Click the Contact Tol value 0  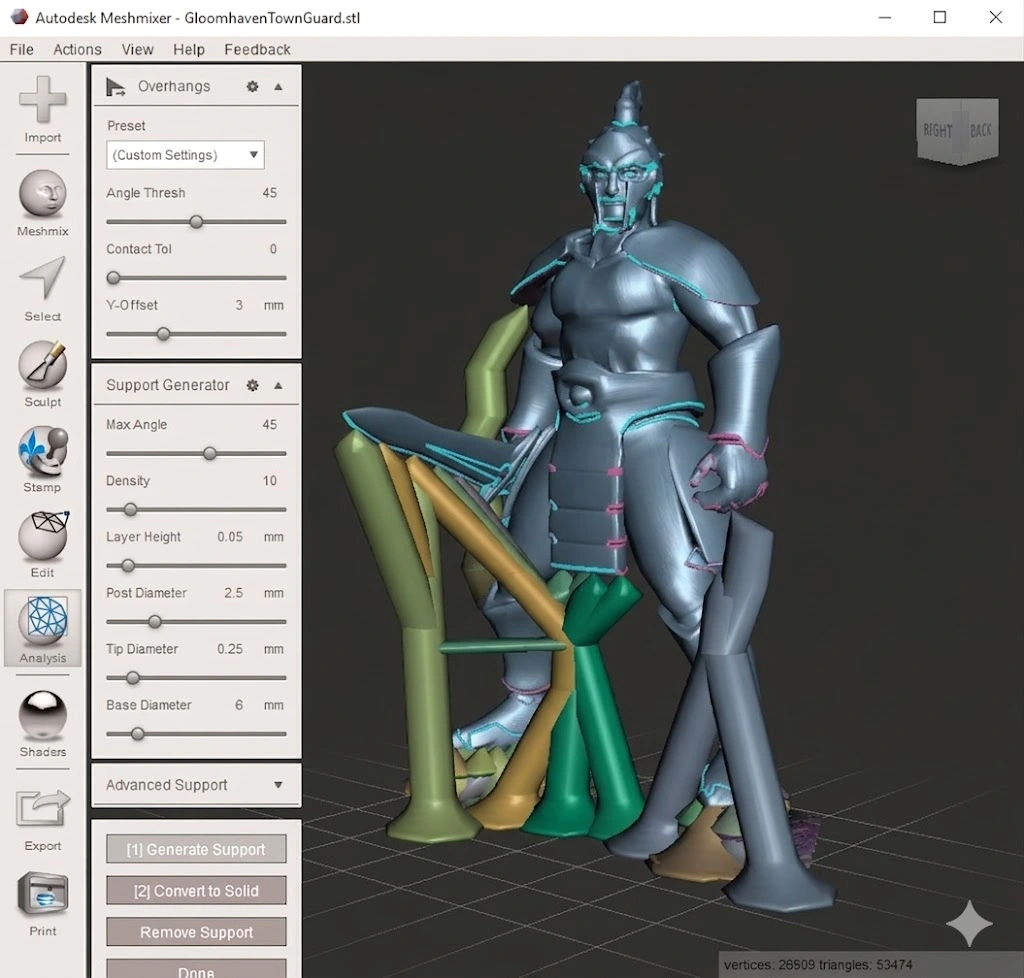tap(273, 249)
